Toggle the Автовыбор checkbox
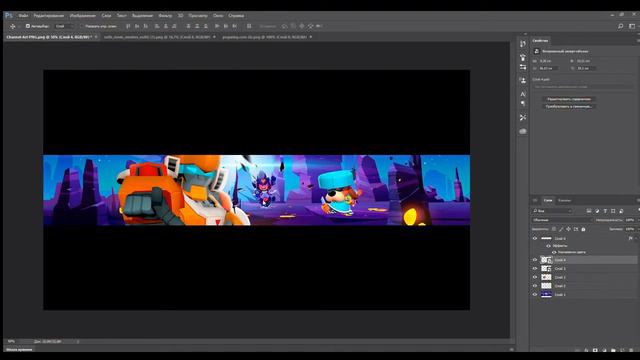The height and width of the screenshot is (360, 640). [x=28, y=26]
